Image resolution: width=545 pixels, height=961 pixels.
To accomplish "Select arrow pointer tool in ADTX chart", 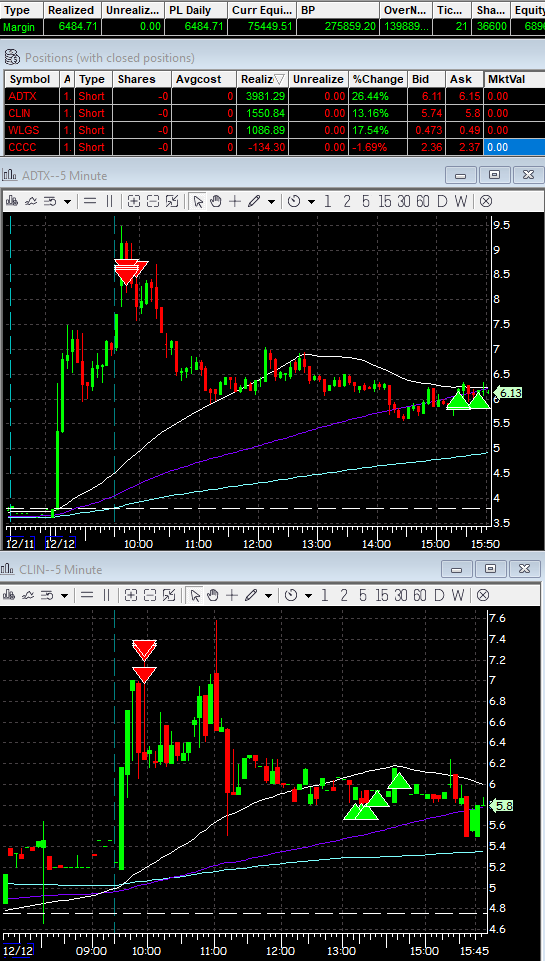I will tap(198, 201).
